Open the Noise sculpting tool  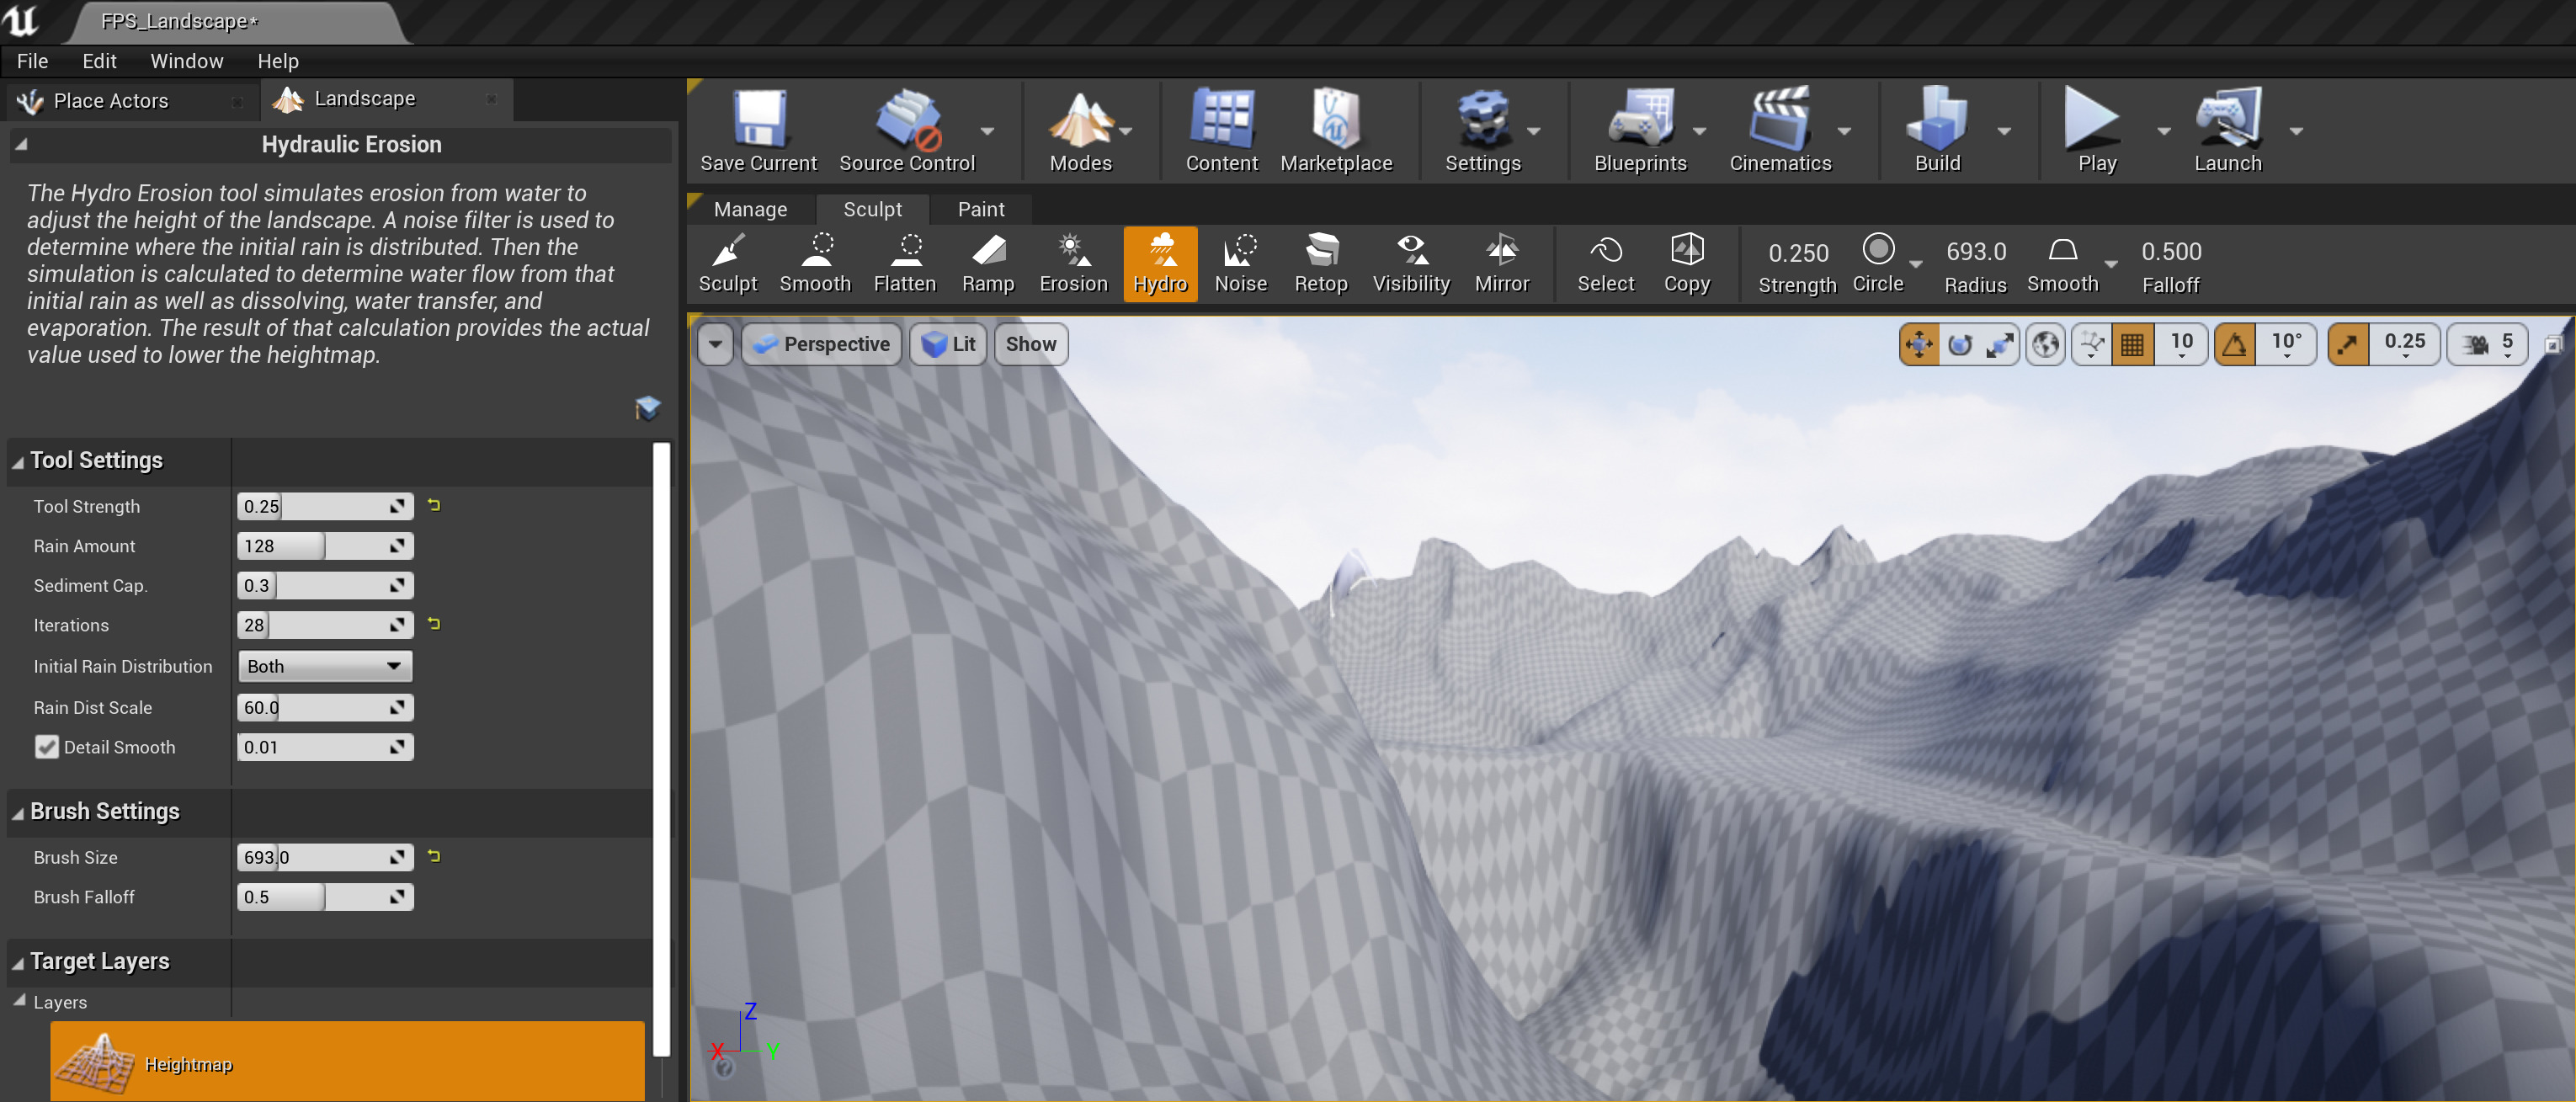[x=1240, y=263]
